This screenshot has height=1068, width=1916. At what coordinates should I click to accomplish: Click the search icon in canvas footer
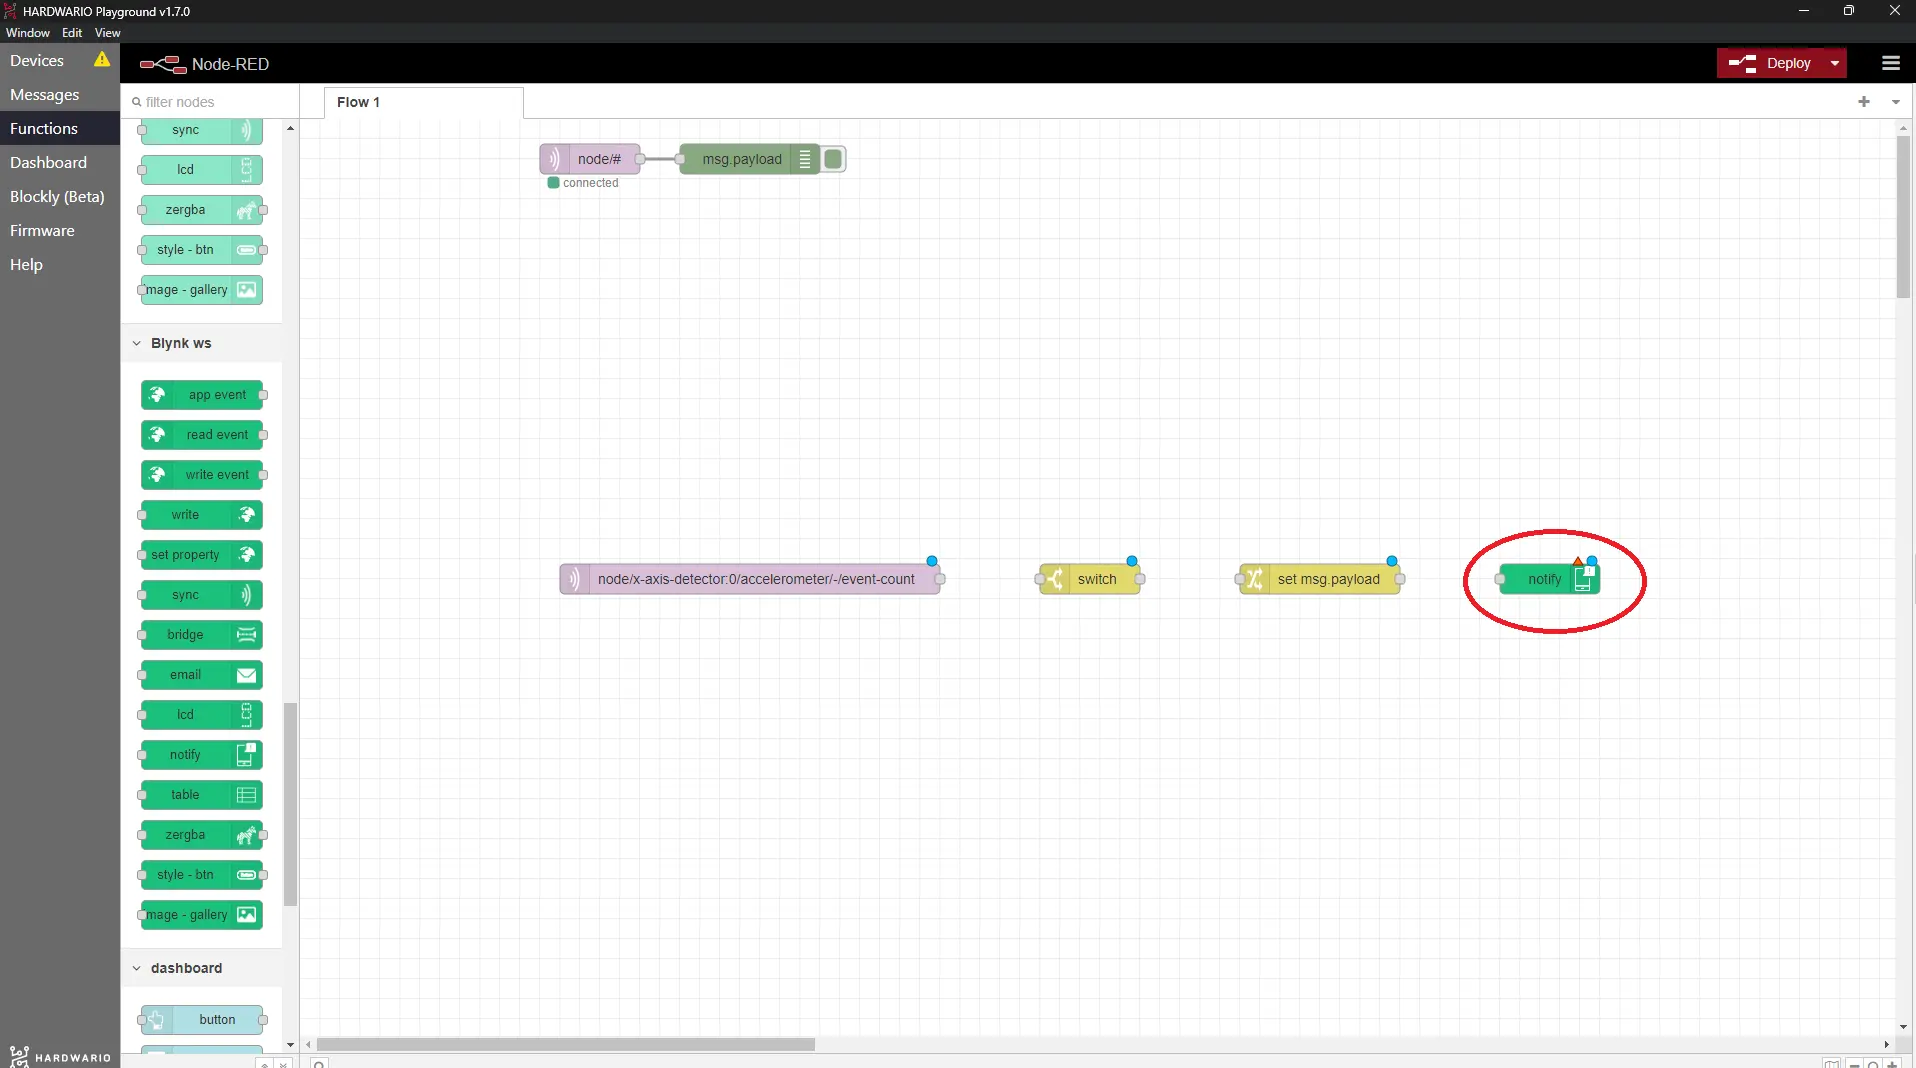[319, 1063]
